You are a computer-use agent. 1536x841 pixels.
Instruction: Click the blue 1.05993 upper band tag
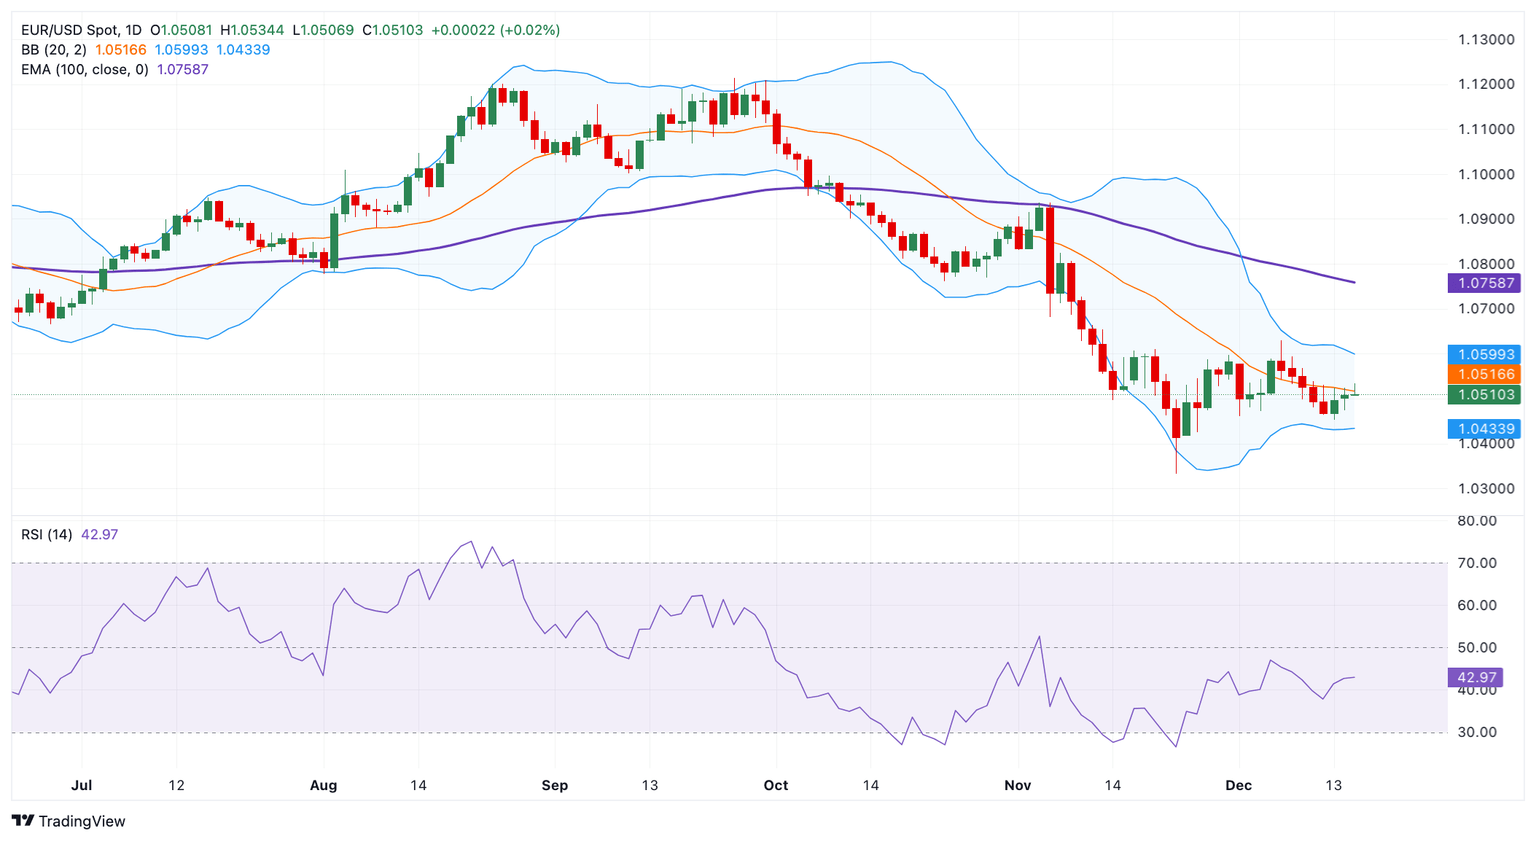tap(1484, 354)
